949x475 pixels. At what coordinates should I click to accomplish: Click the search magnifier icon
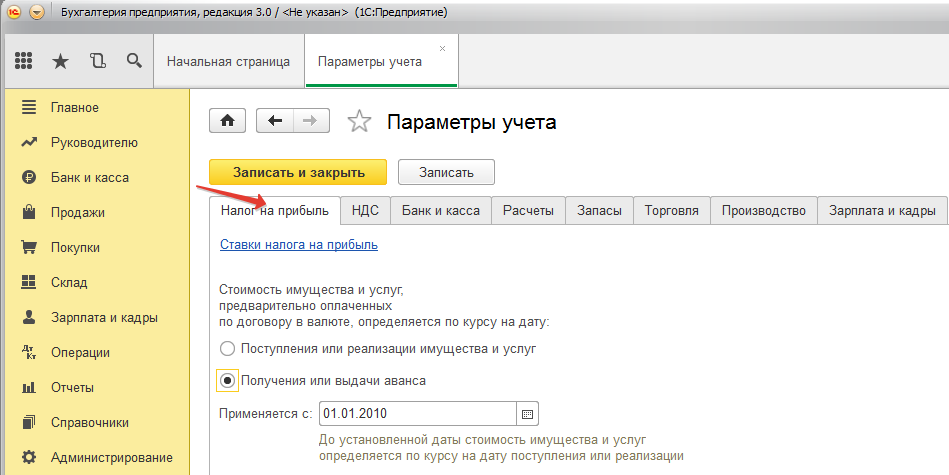pos(133,61)
